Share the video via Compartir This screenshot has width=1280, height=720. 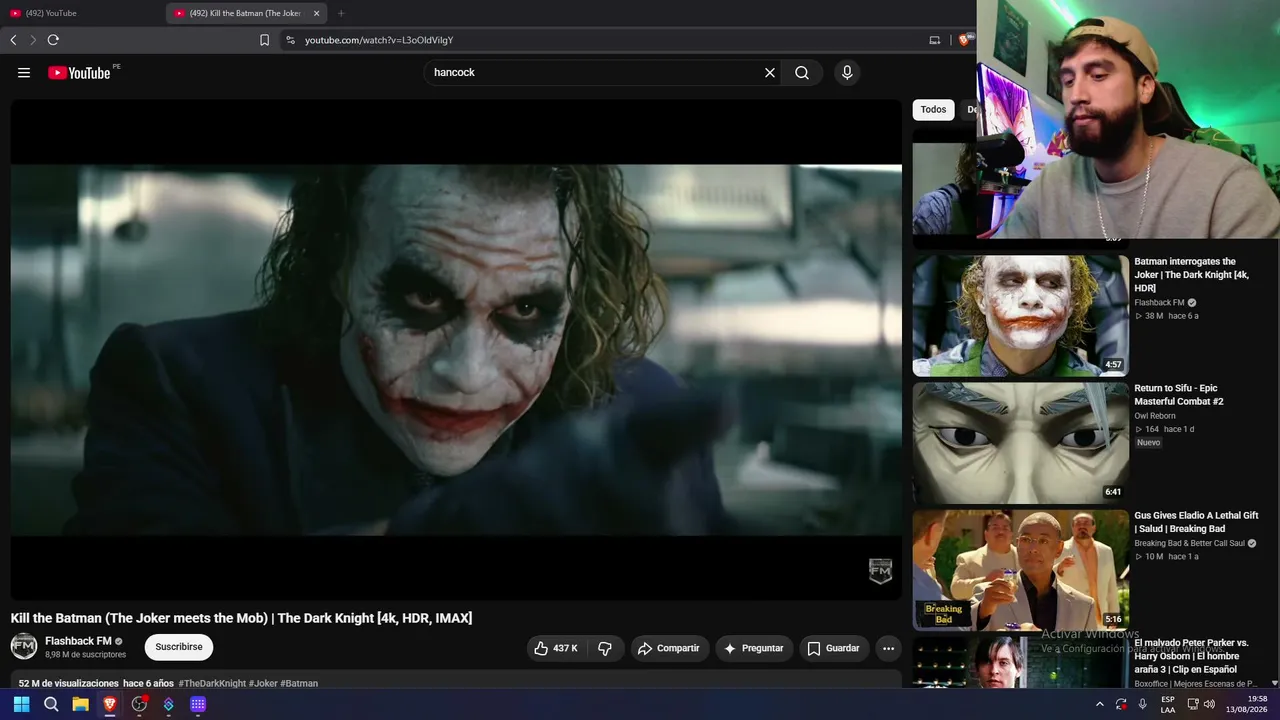coord(669,648)
